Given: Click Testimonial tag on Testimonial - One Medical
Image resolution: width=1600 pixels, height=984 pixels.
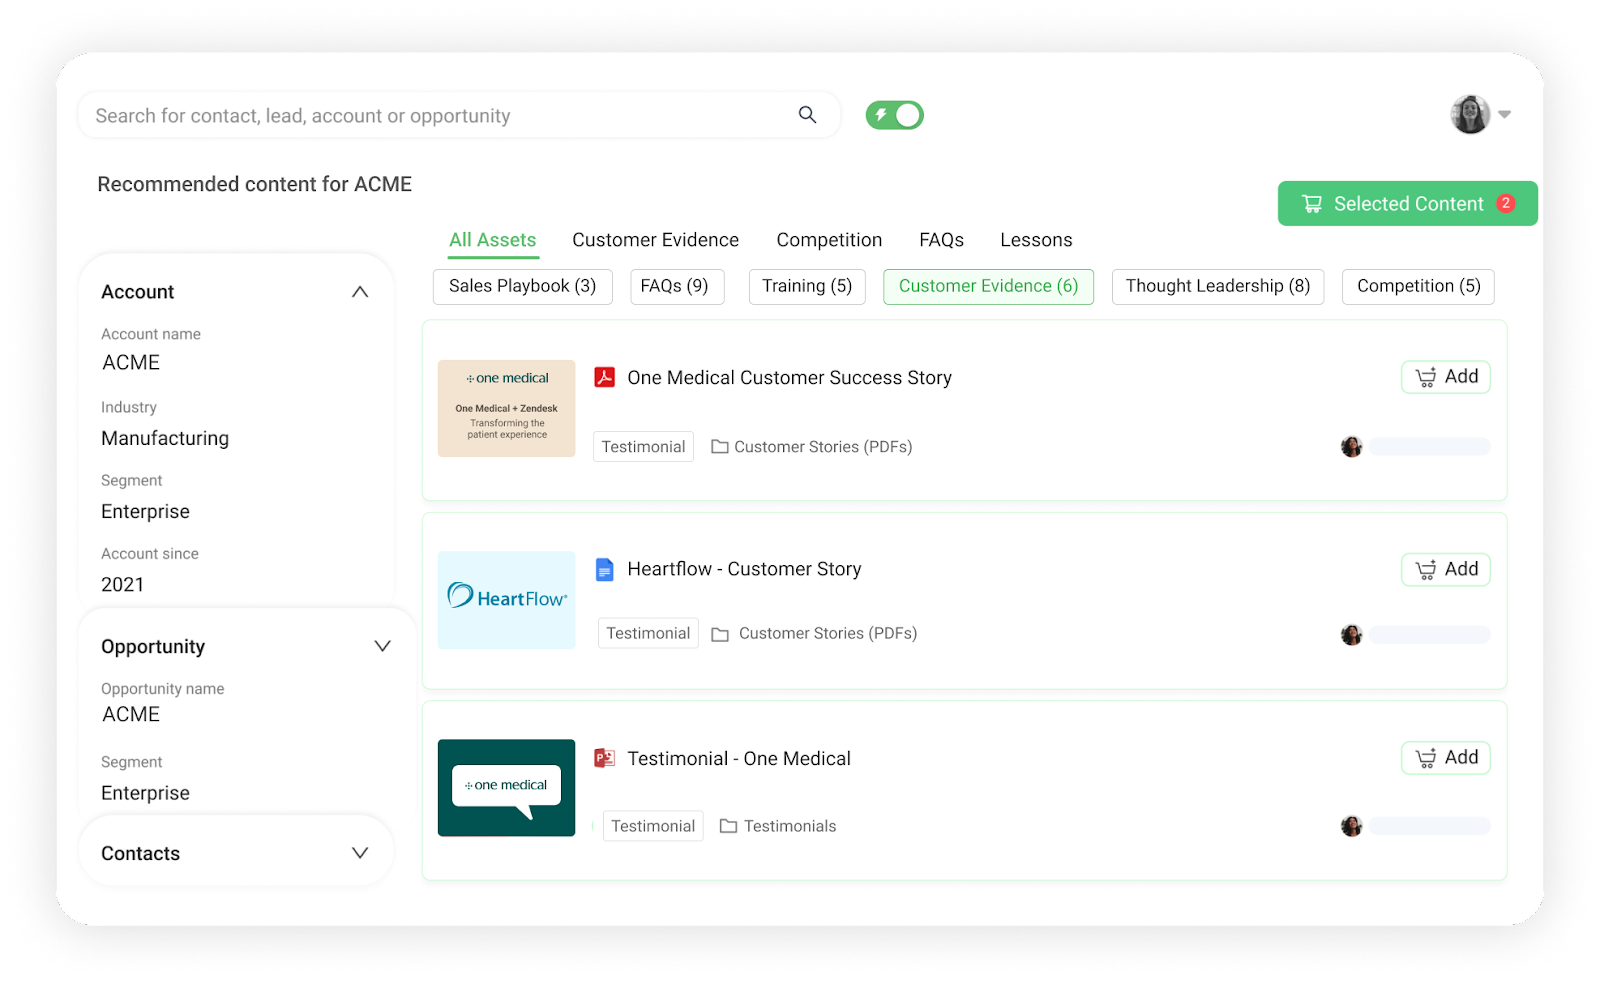Looking at the screenshot, I should pos(653,826).
